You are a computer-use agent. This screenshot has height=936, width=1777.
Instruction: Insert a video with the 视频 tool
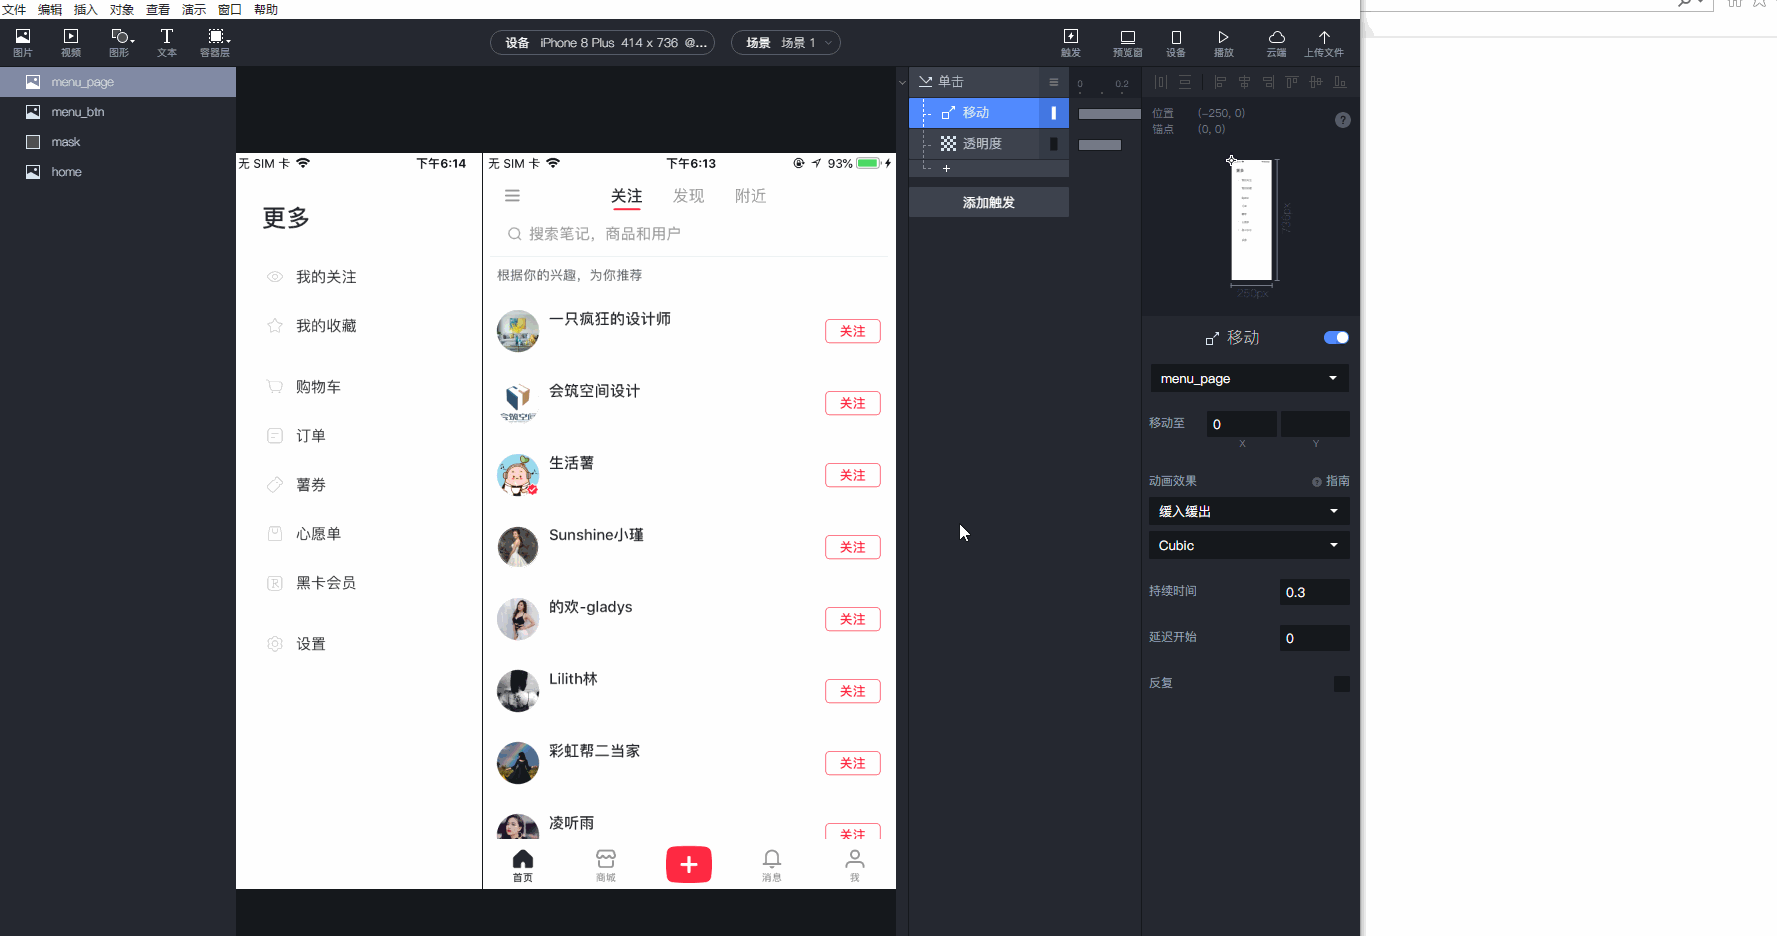pos(71,42)
